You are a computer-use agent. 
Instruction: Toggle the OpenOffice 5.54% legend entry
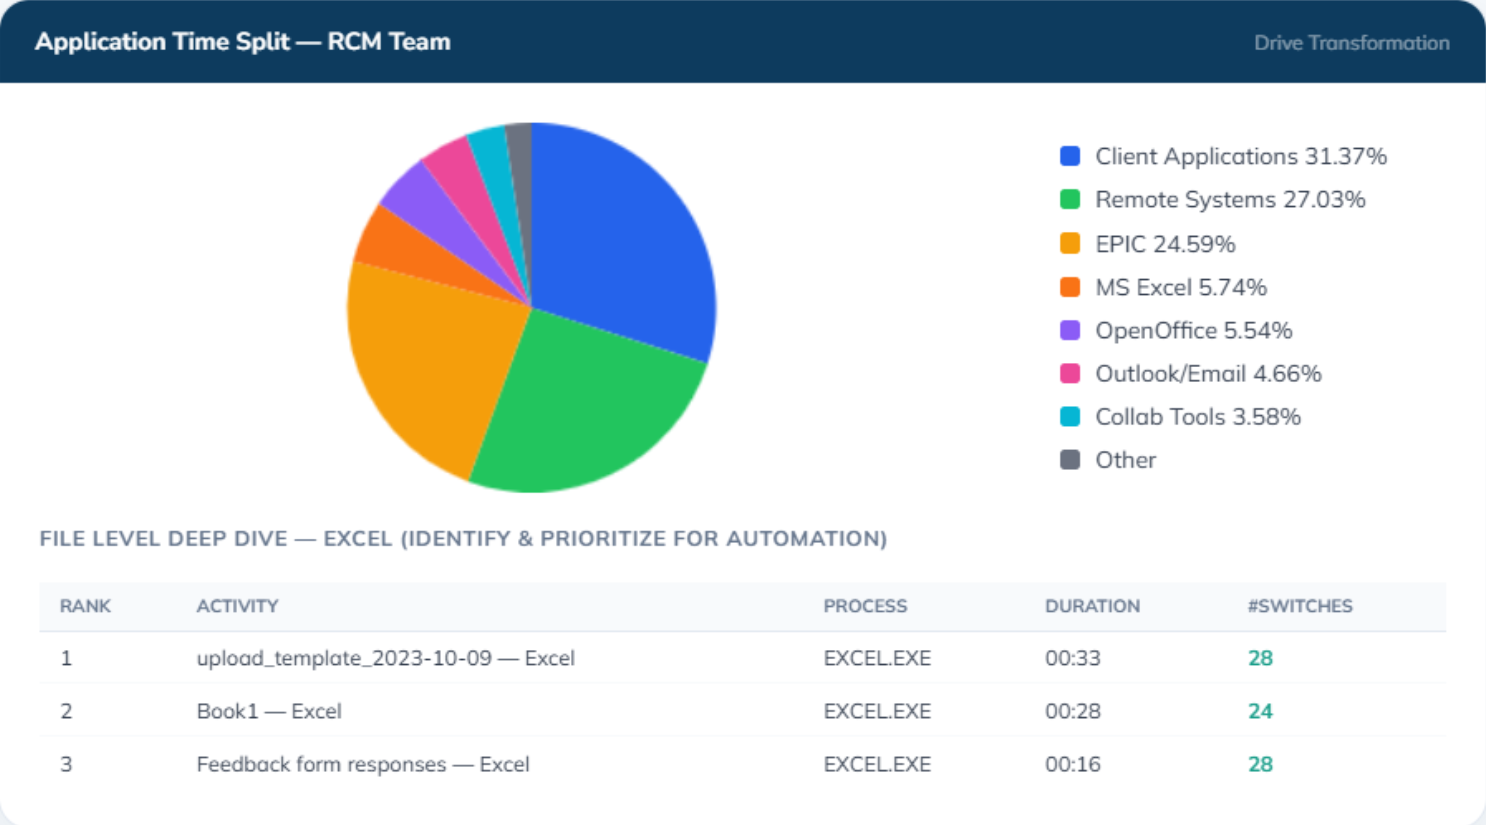tap(1176, 330)
